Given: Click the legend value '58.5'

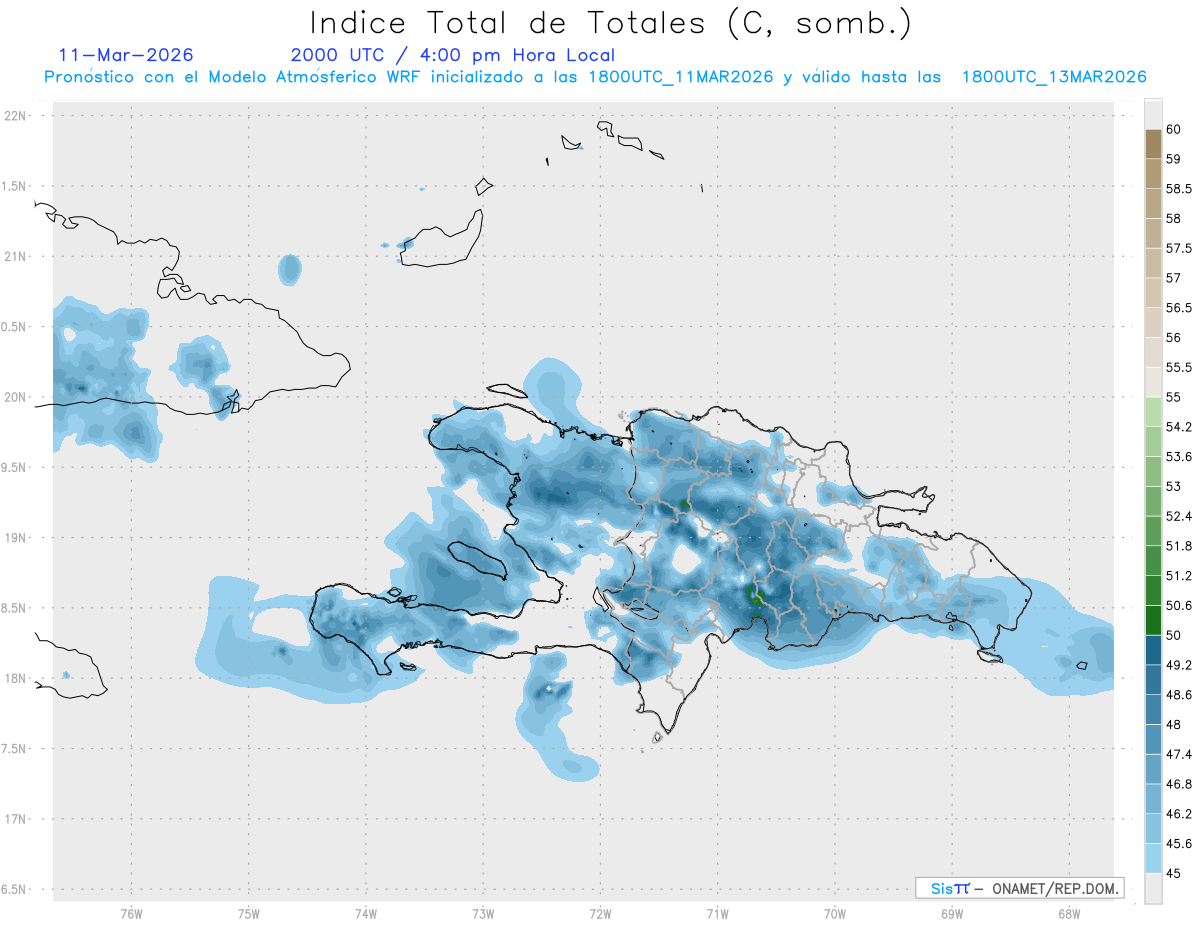Looking at the screenshot, I should [x=1178, y=189].
